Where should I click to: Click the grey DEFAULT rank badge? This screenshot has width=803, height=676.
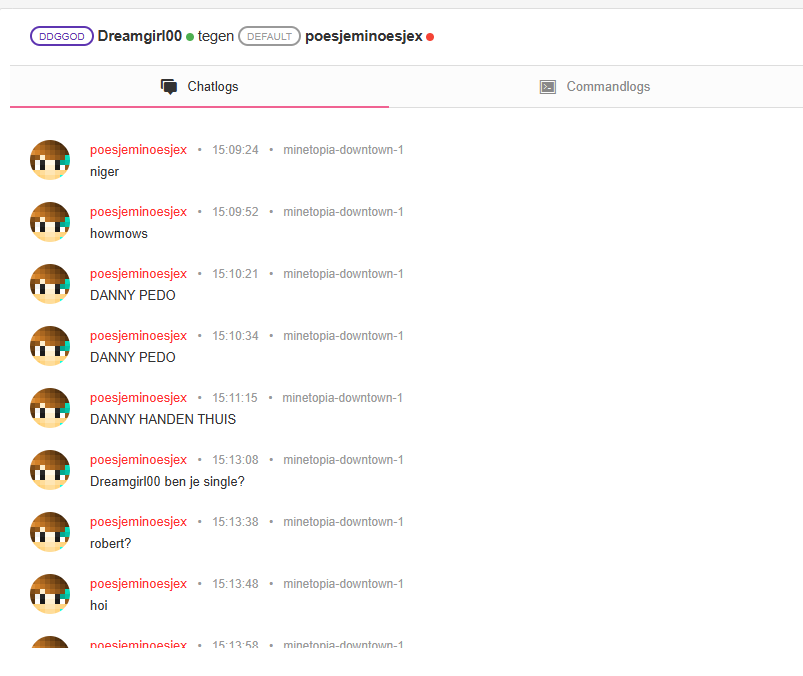(269, 36)
